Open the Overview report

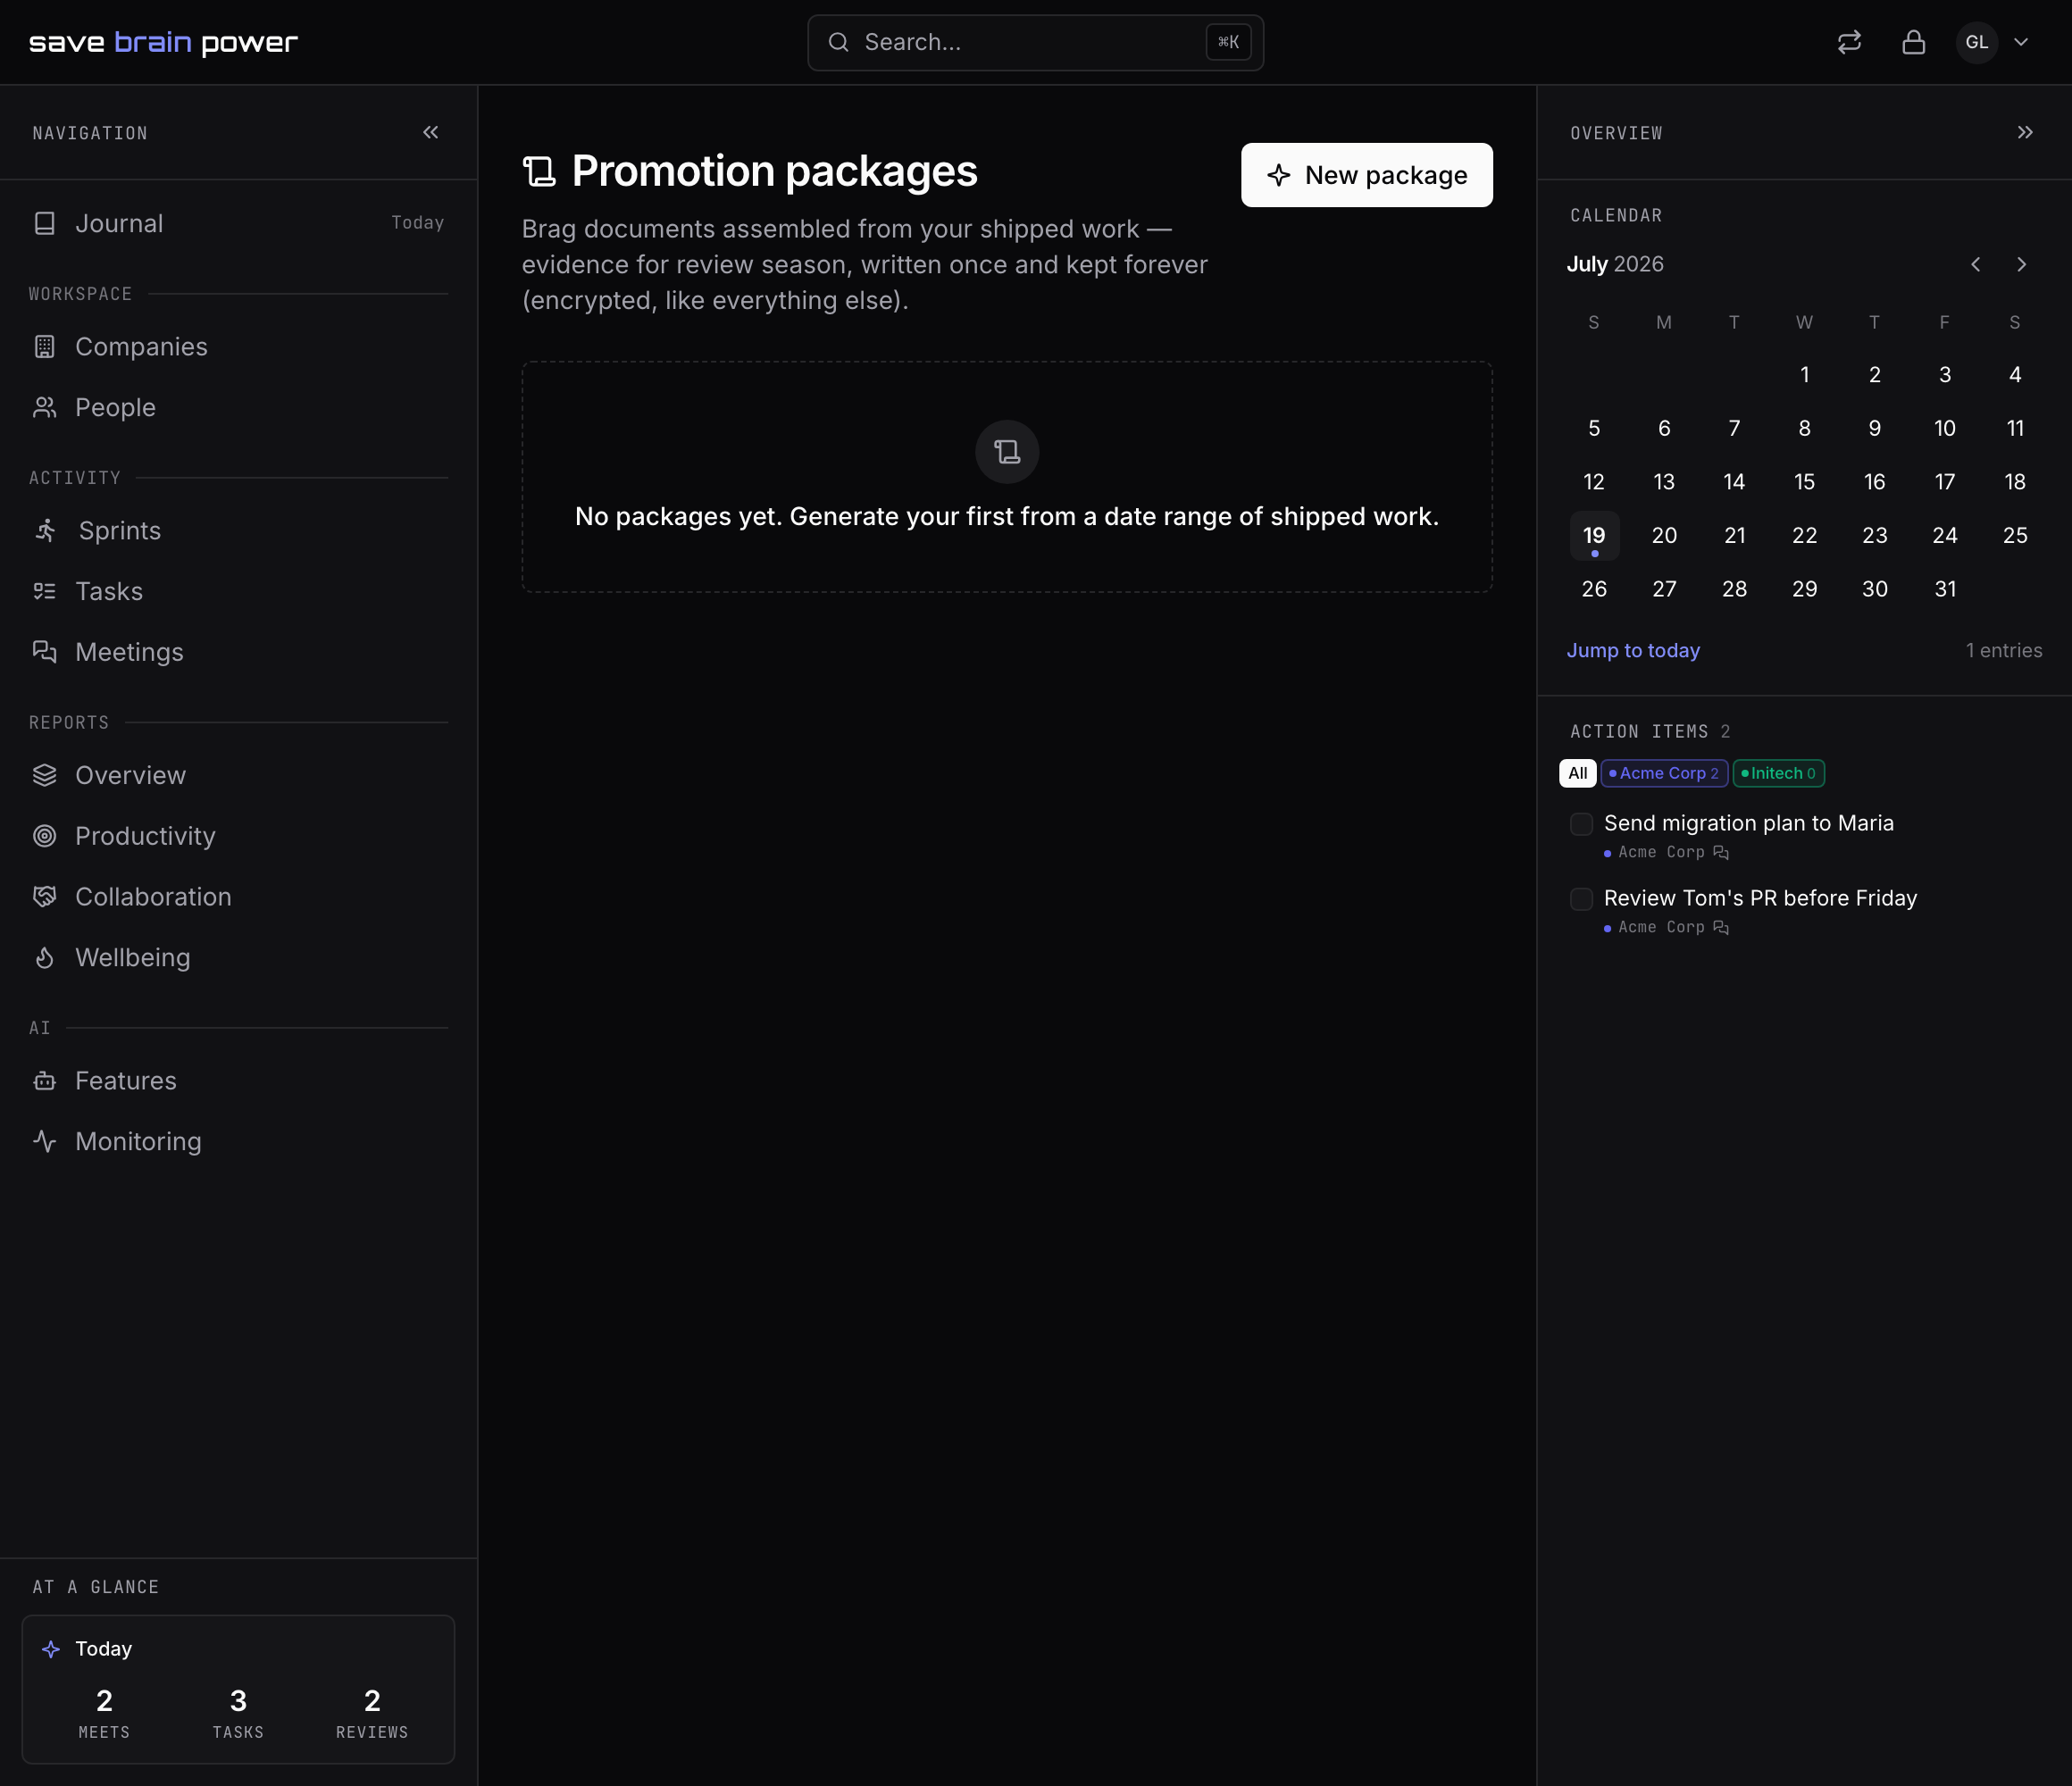238,775
